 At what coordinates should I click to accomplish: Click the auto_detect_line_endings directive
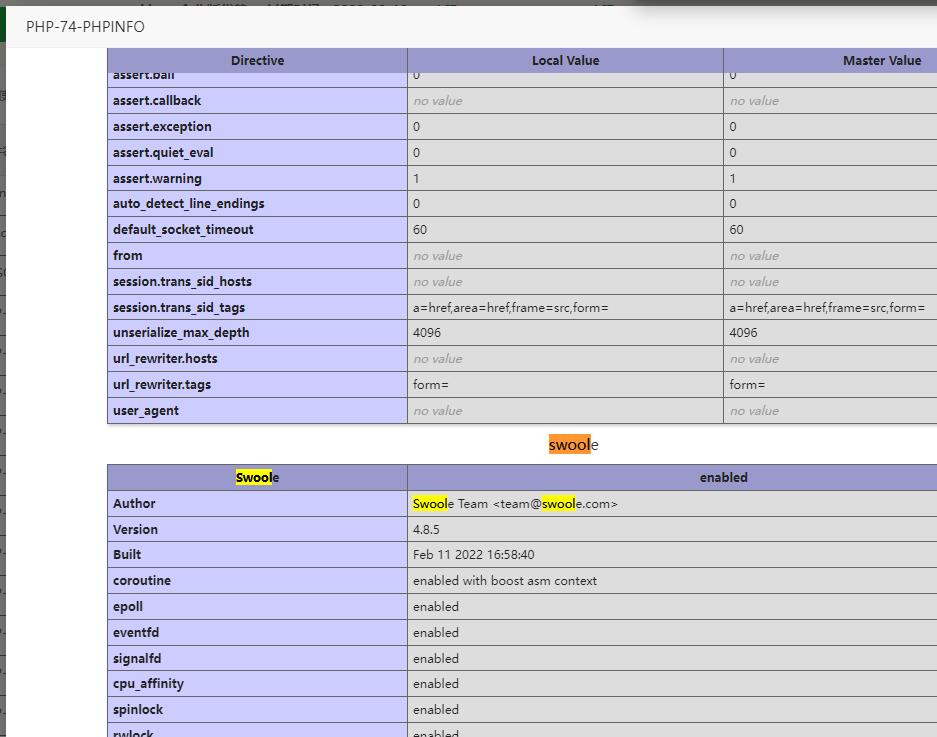tap(188, 204)
